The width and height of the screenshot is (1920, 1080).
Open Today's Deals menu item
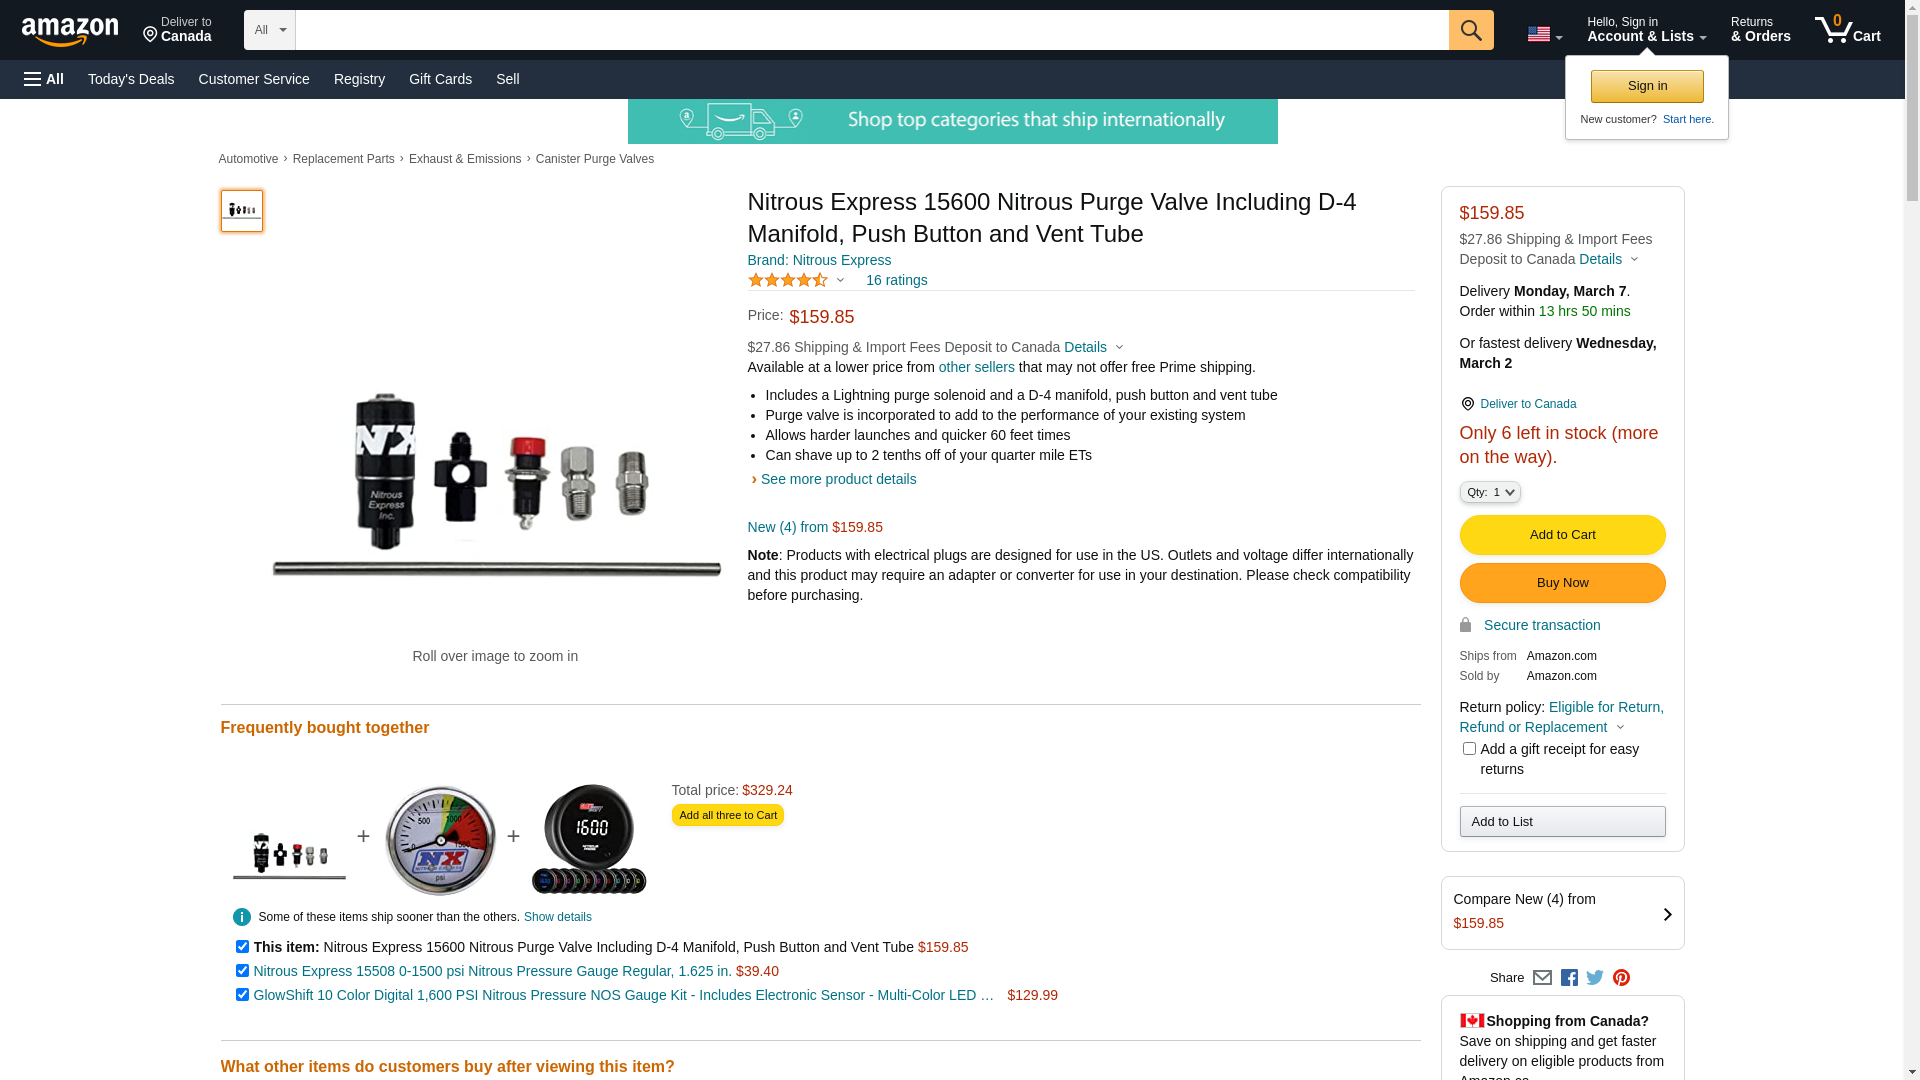click(x=131, y=79)
